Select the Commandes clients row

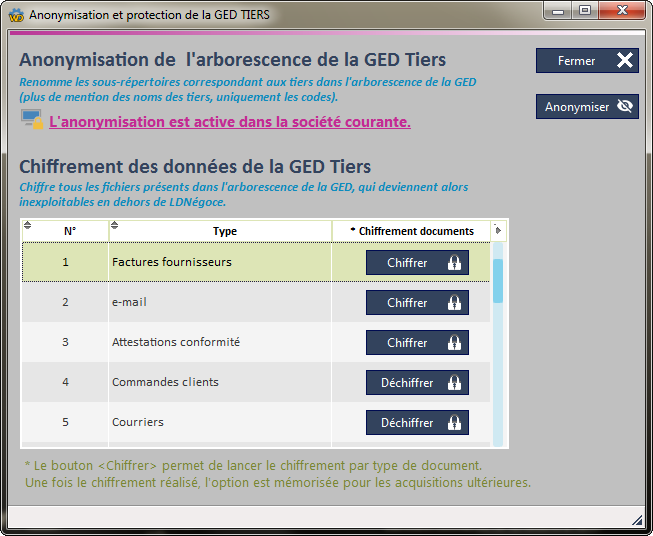coord(165,383)
